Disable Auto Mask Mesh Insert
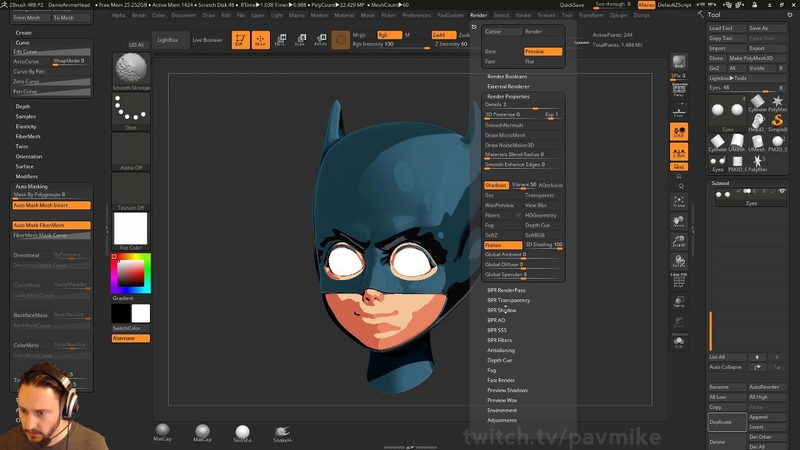This screenshot has height=450, width=800. tap(52, 205)
